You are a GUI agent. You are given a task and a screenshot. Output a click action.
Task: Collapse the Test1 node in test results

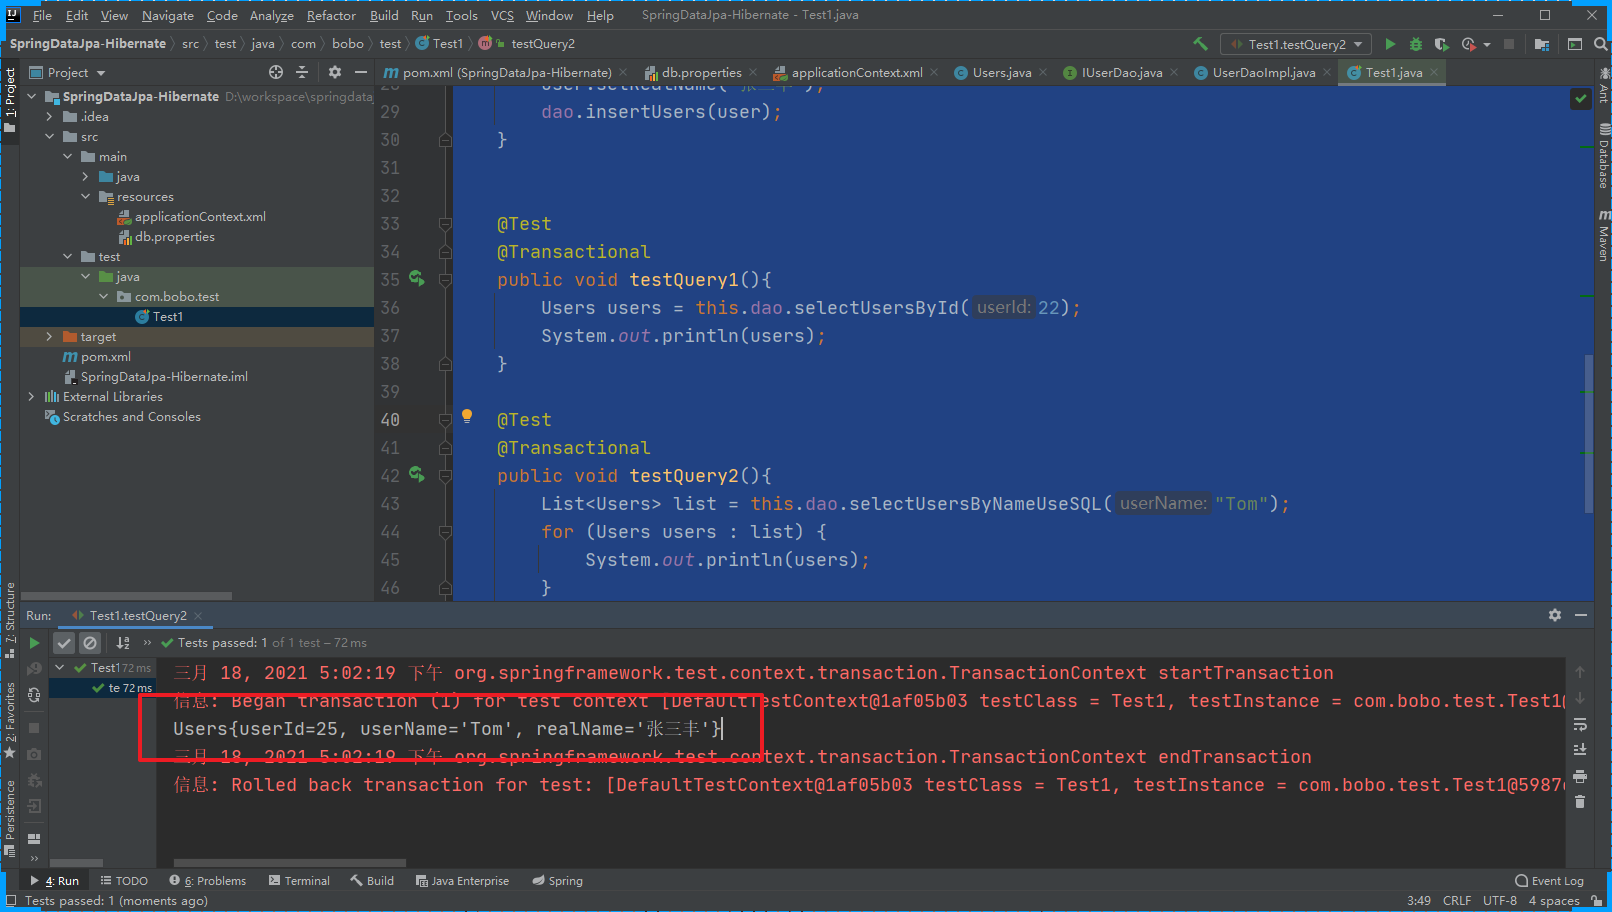(60, 667)
